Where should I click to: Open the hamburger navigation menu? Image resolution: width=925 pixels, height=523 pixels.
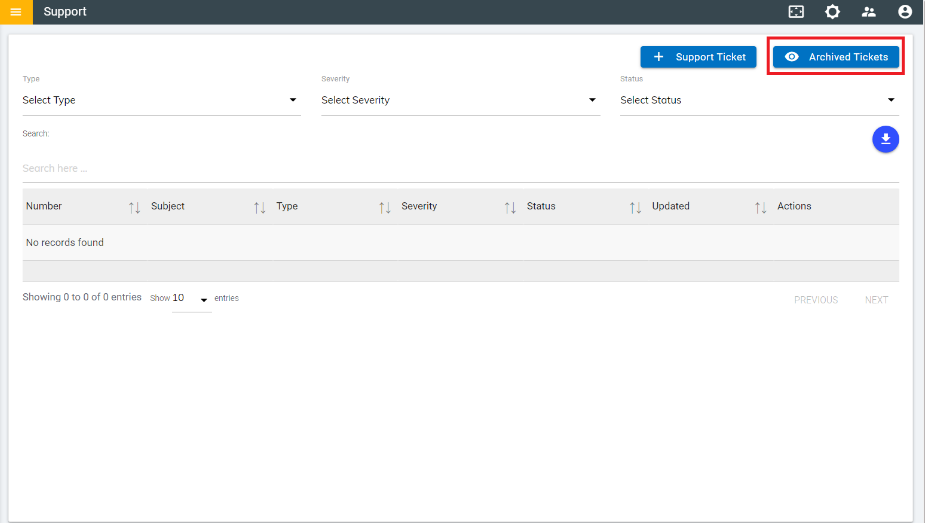[16, 12]
